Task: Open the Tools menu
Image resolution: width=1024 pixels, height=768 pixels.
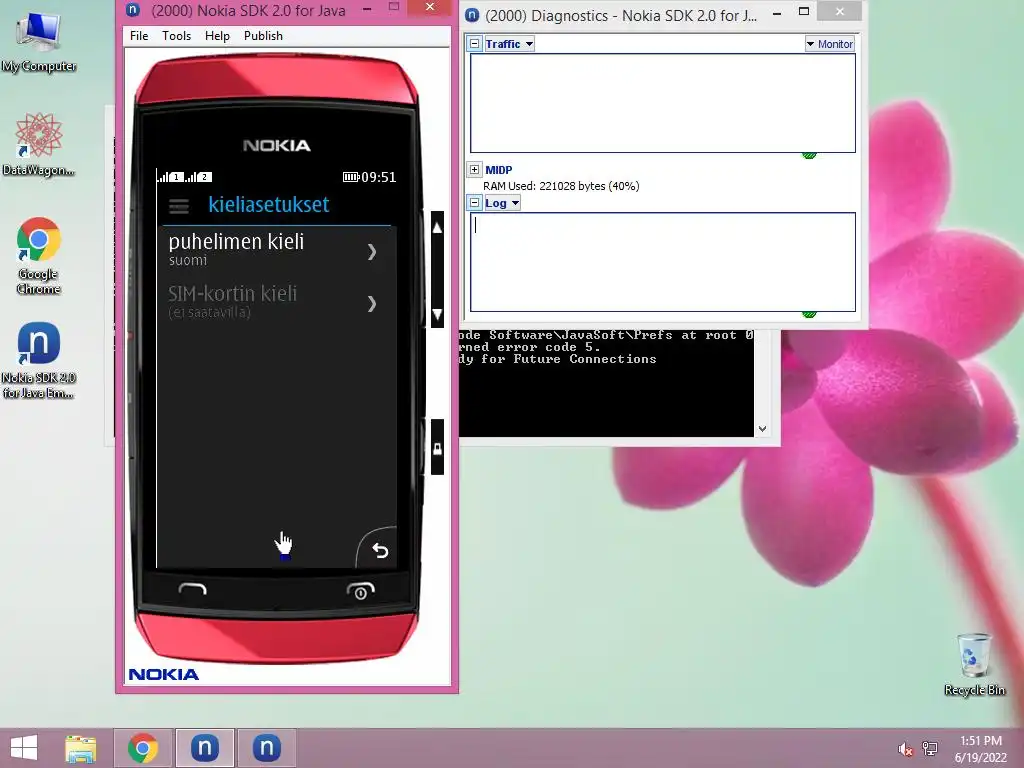Action: 176,36
